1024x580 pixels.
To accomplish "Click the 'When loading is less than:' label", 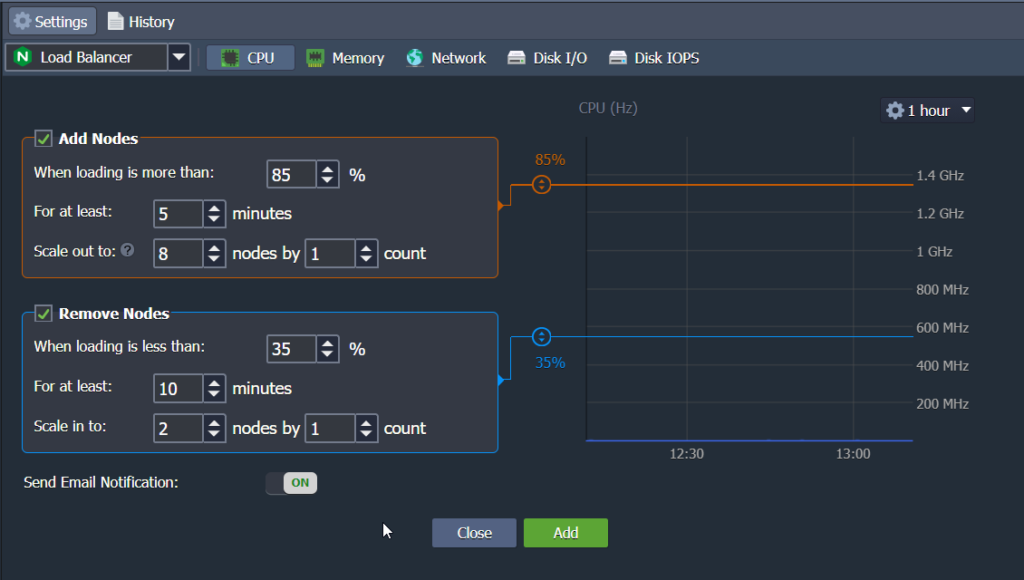I will click(x=120, y=347).
